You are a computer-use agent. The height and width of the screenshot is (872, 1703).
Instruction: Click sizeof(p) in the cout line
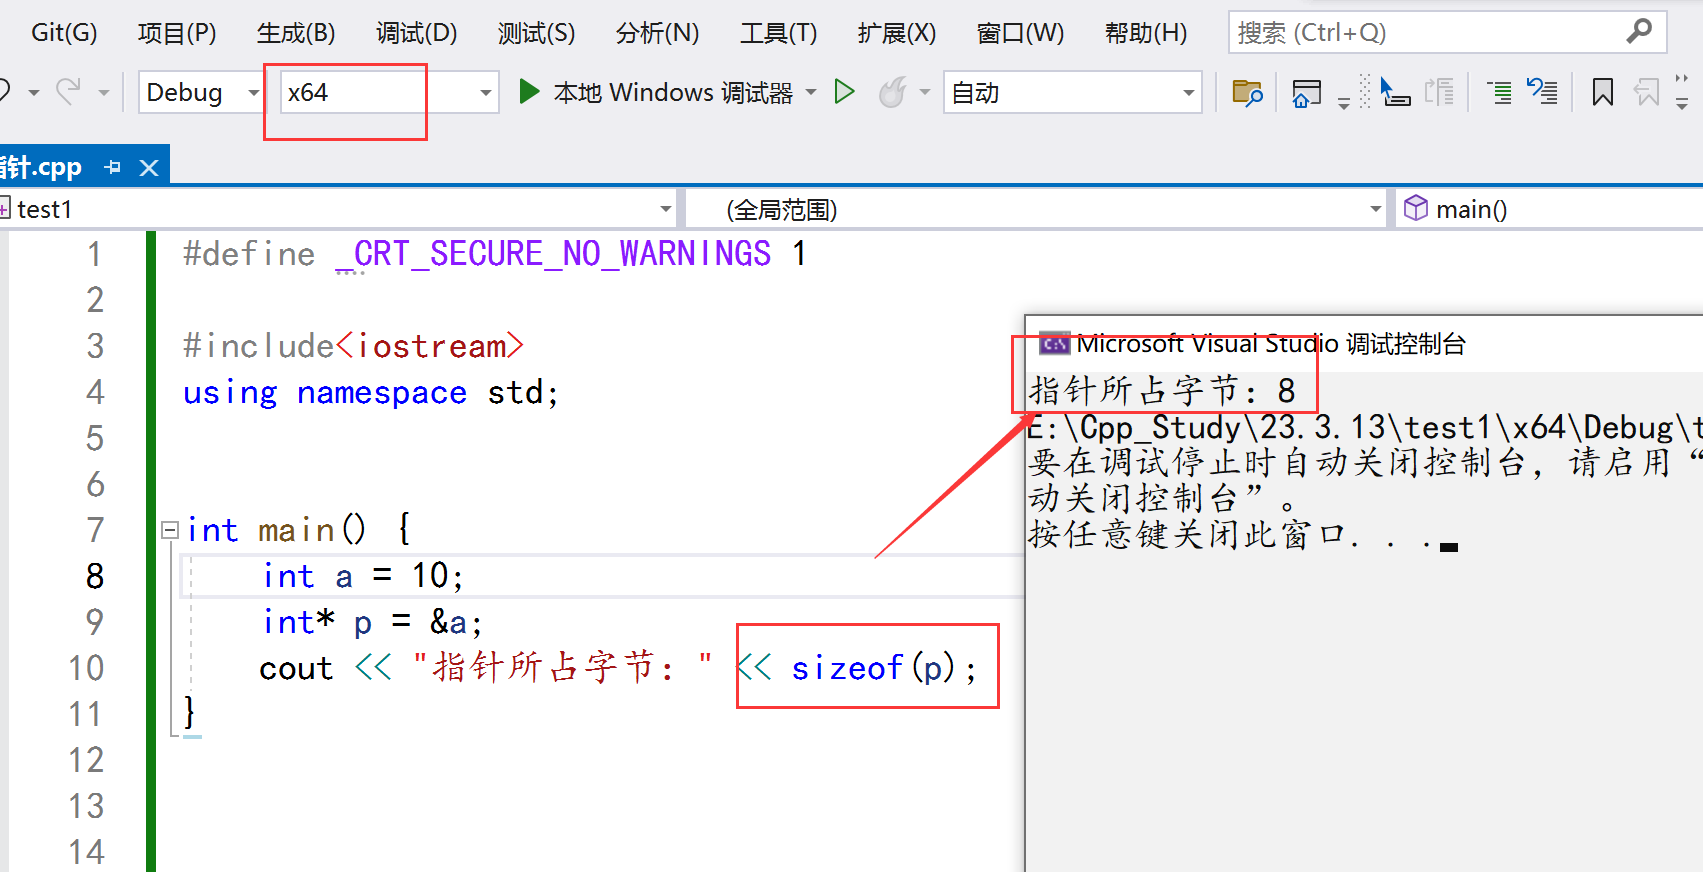tap(873, 667)
